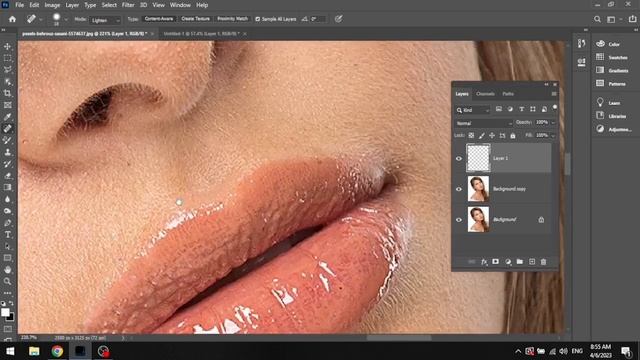Open the search icon at top right
This screenshot has height=360, width=640.
pos(597,19)
